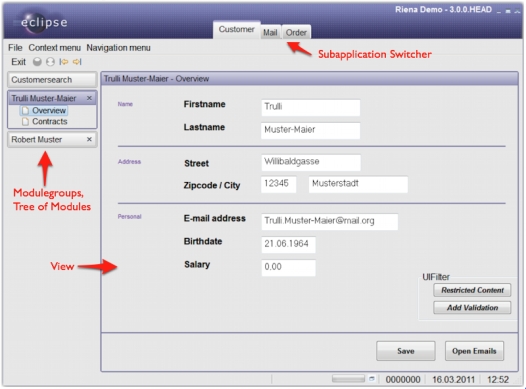The width and height of the screenshot is (526, 389).
Task: Open the Customersearch module
Action: (x=52, y=80)
